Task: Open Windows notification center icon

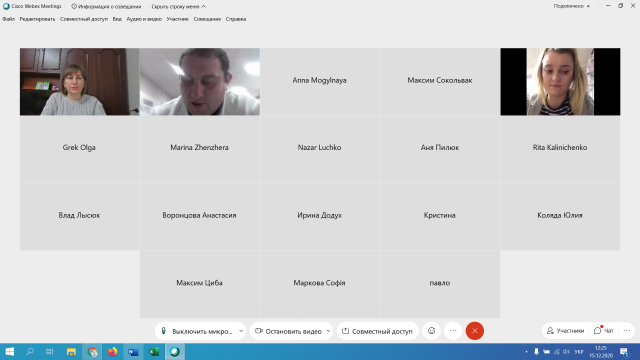Action: (x=624, y=351)
